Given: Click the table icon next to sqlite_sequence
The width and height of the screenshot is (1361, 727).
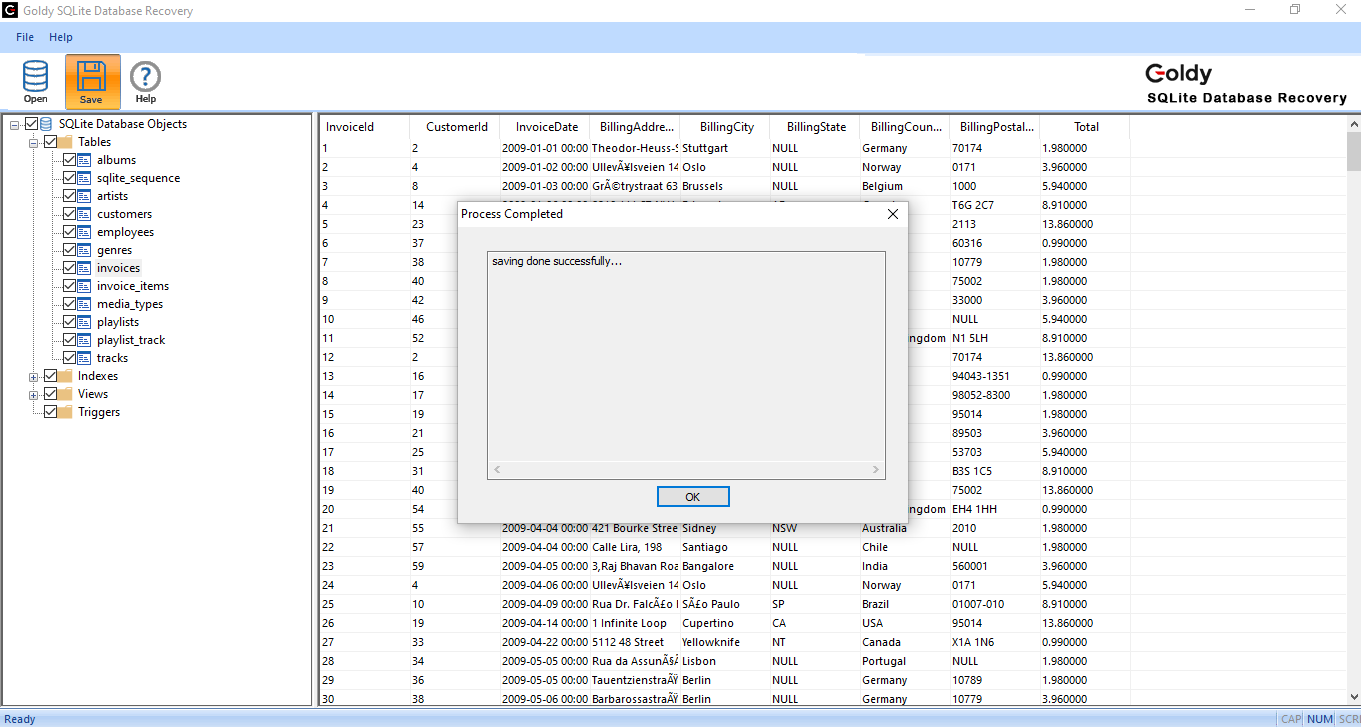Looking at the screenshot, I should [85, 178].
